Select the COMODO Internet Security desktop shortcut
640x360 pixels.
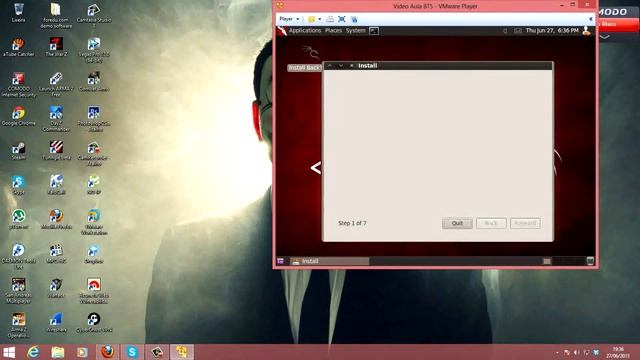18,84
